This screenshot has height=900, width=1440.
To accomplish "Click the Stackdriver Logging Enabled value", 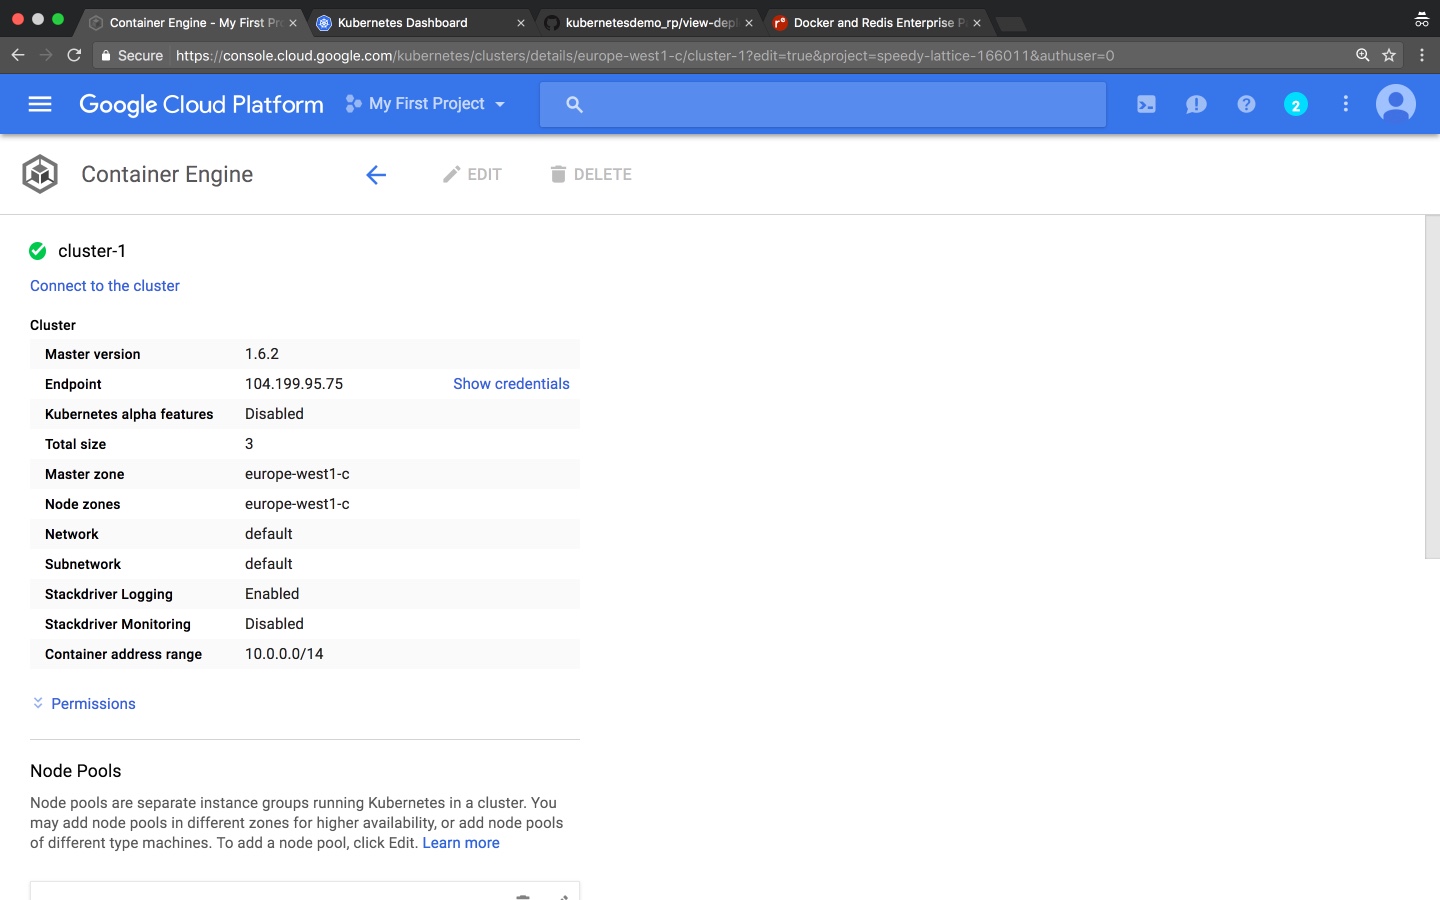I will (x=272, y=594).
